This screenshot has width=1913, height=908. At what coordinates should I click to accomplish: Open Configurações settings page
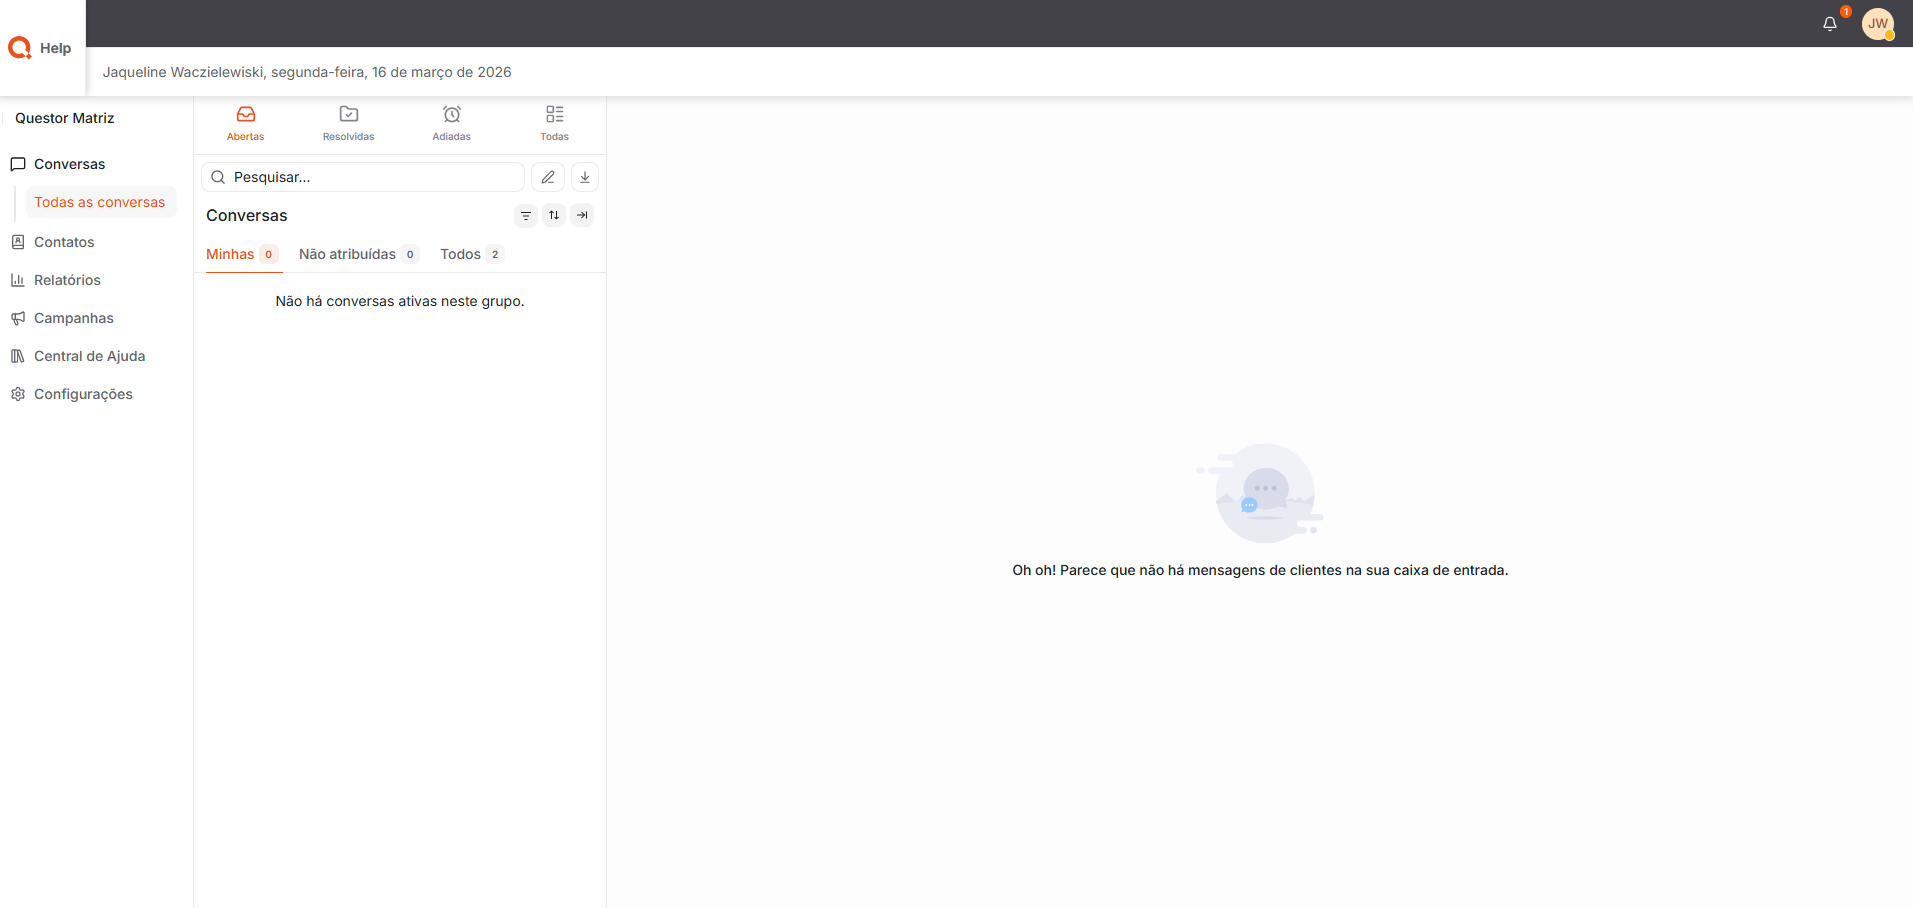tap(83, 394)
